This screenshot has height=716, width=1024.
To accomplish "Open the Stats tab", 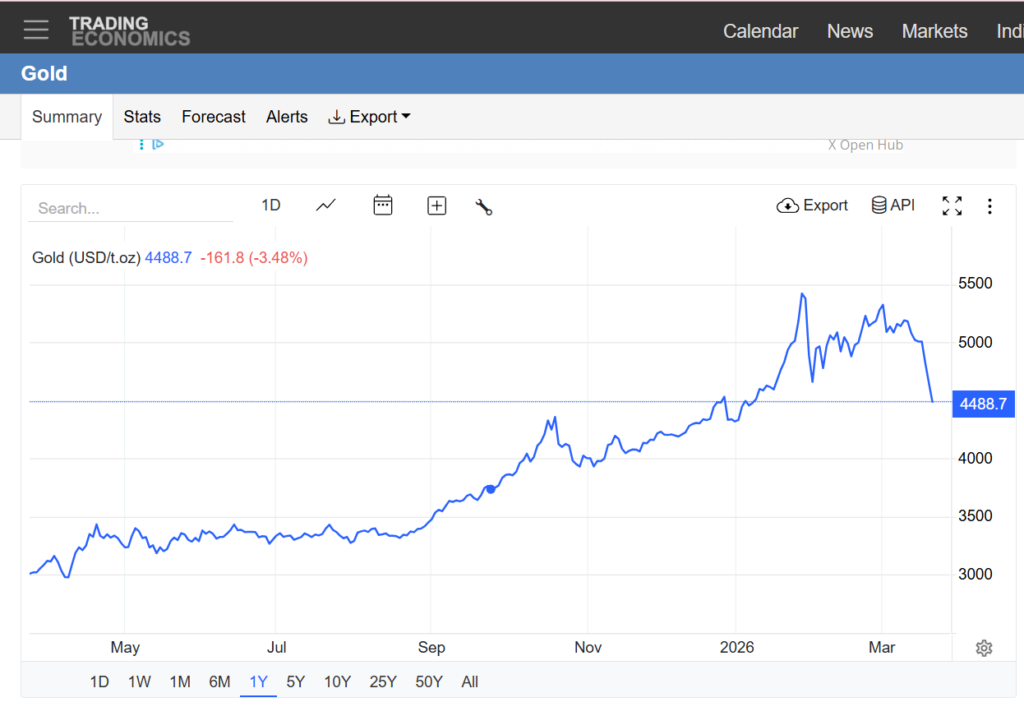I will click(142, 117).
